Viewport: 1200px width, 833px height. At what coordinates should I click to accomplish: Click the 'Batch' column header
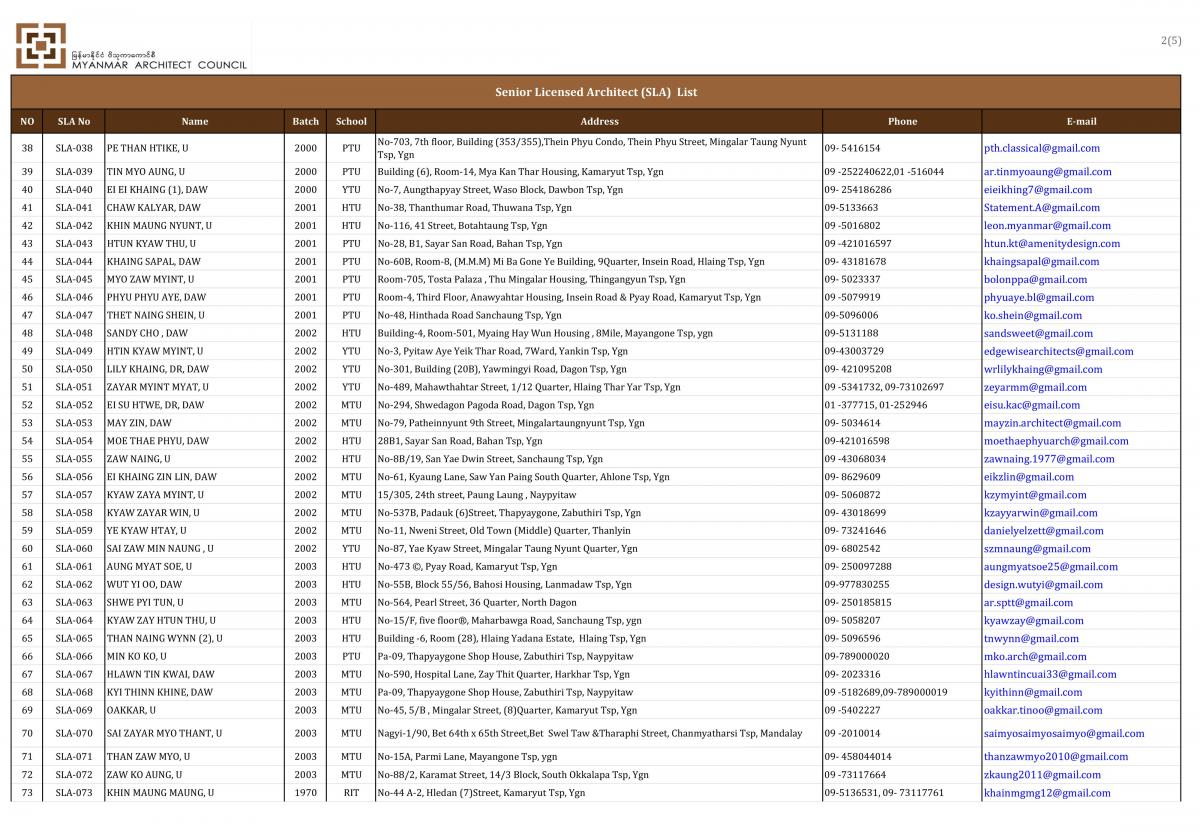[x=306, y=122]
